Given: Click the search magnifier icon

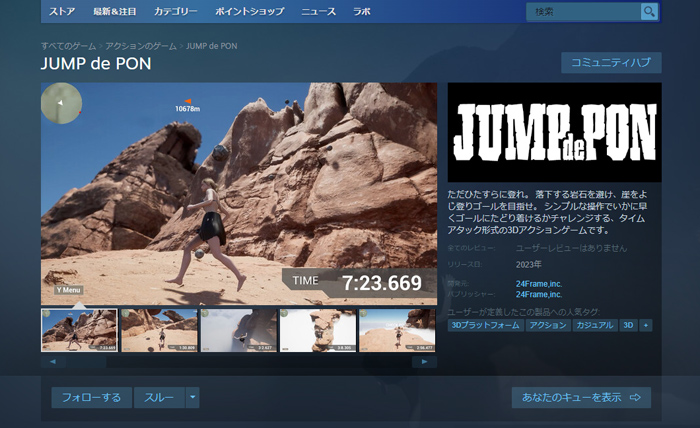Looking at the screenshot, I should [649, 12].
